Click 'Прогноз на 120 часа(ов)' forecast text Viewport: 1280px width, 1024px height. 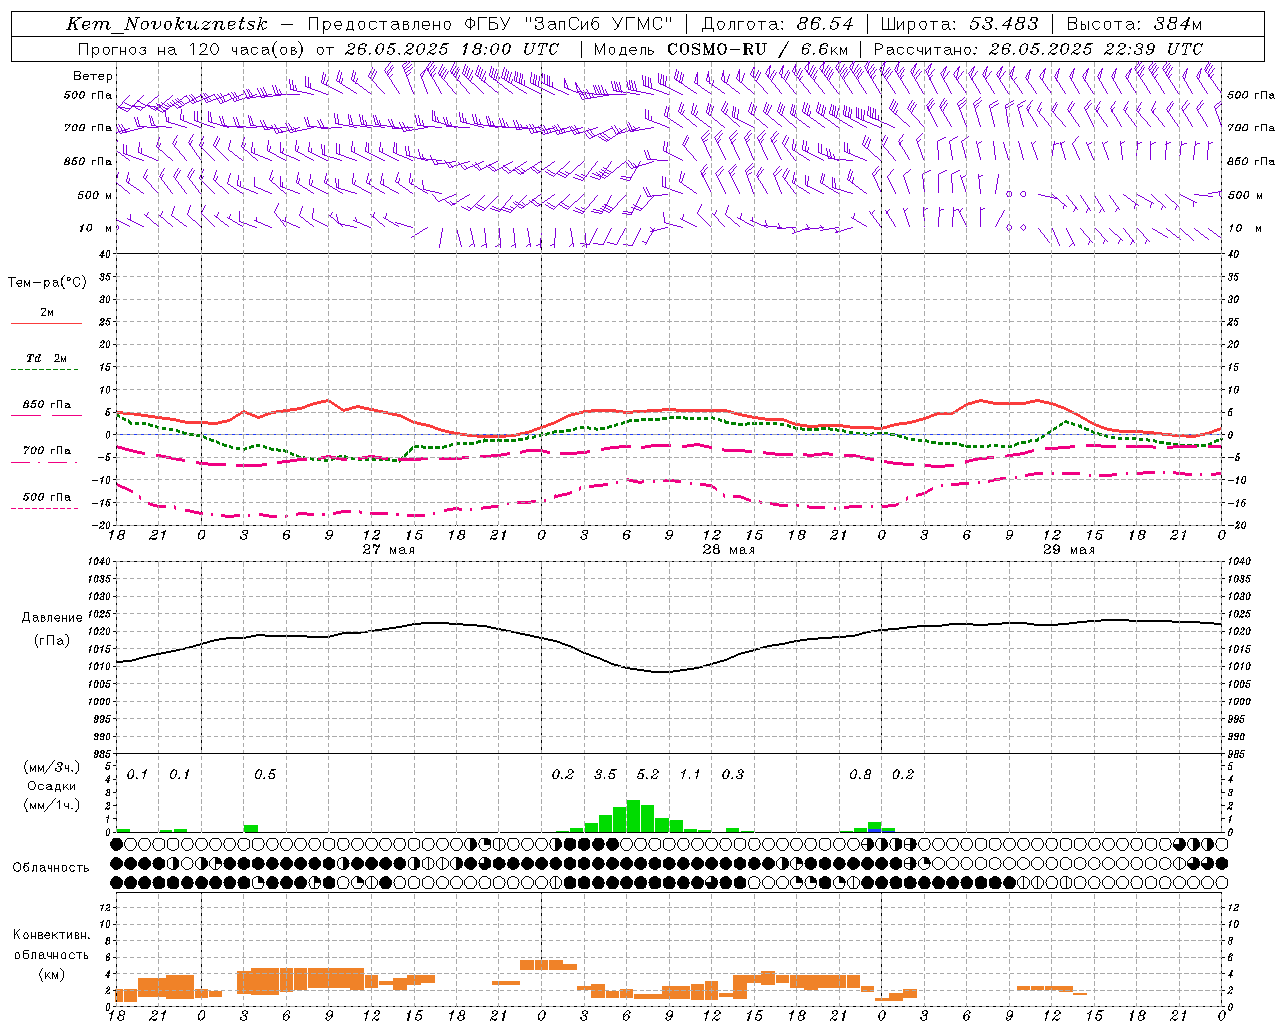click(x=191, y=49)
